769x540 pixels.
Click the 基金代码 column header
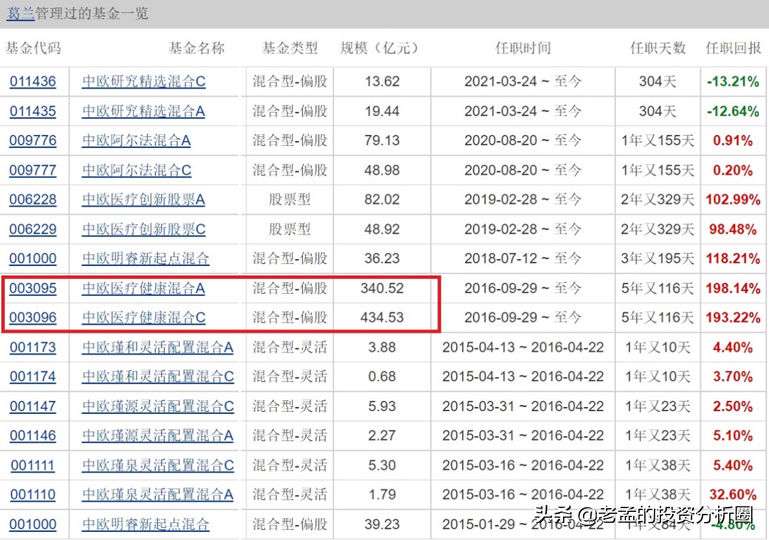coord(33,48)
